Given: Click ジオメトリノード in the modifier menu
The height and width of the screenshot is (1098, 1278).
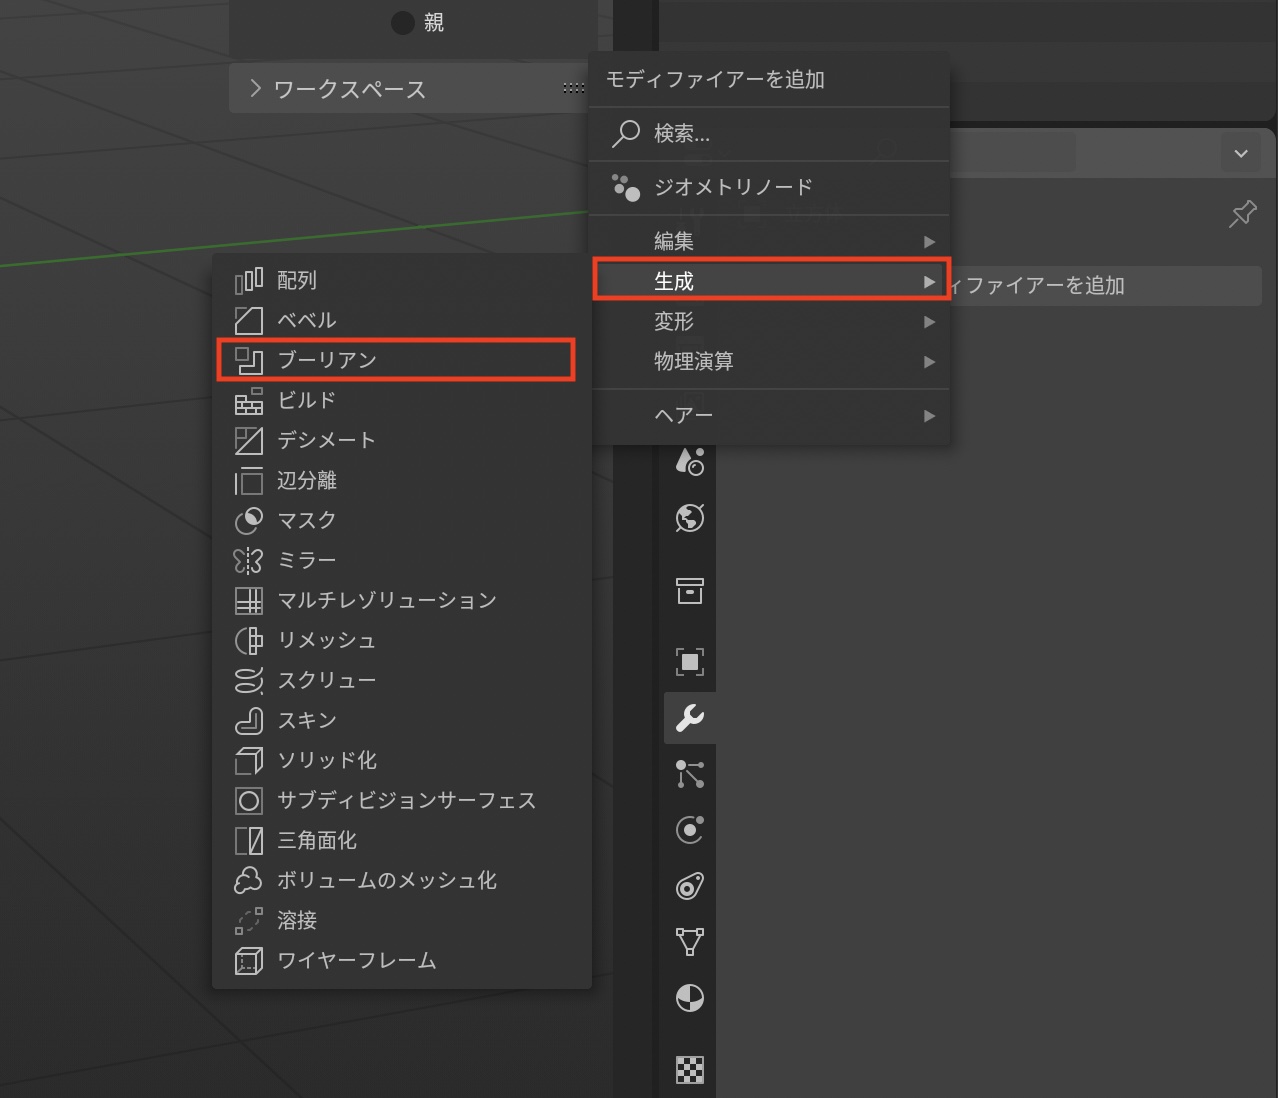Looking at the screenshot, I should (732, 187).
